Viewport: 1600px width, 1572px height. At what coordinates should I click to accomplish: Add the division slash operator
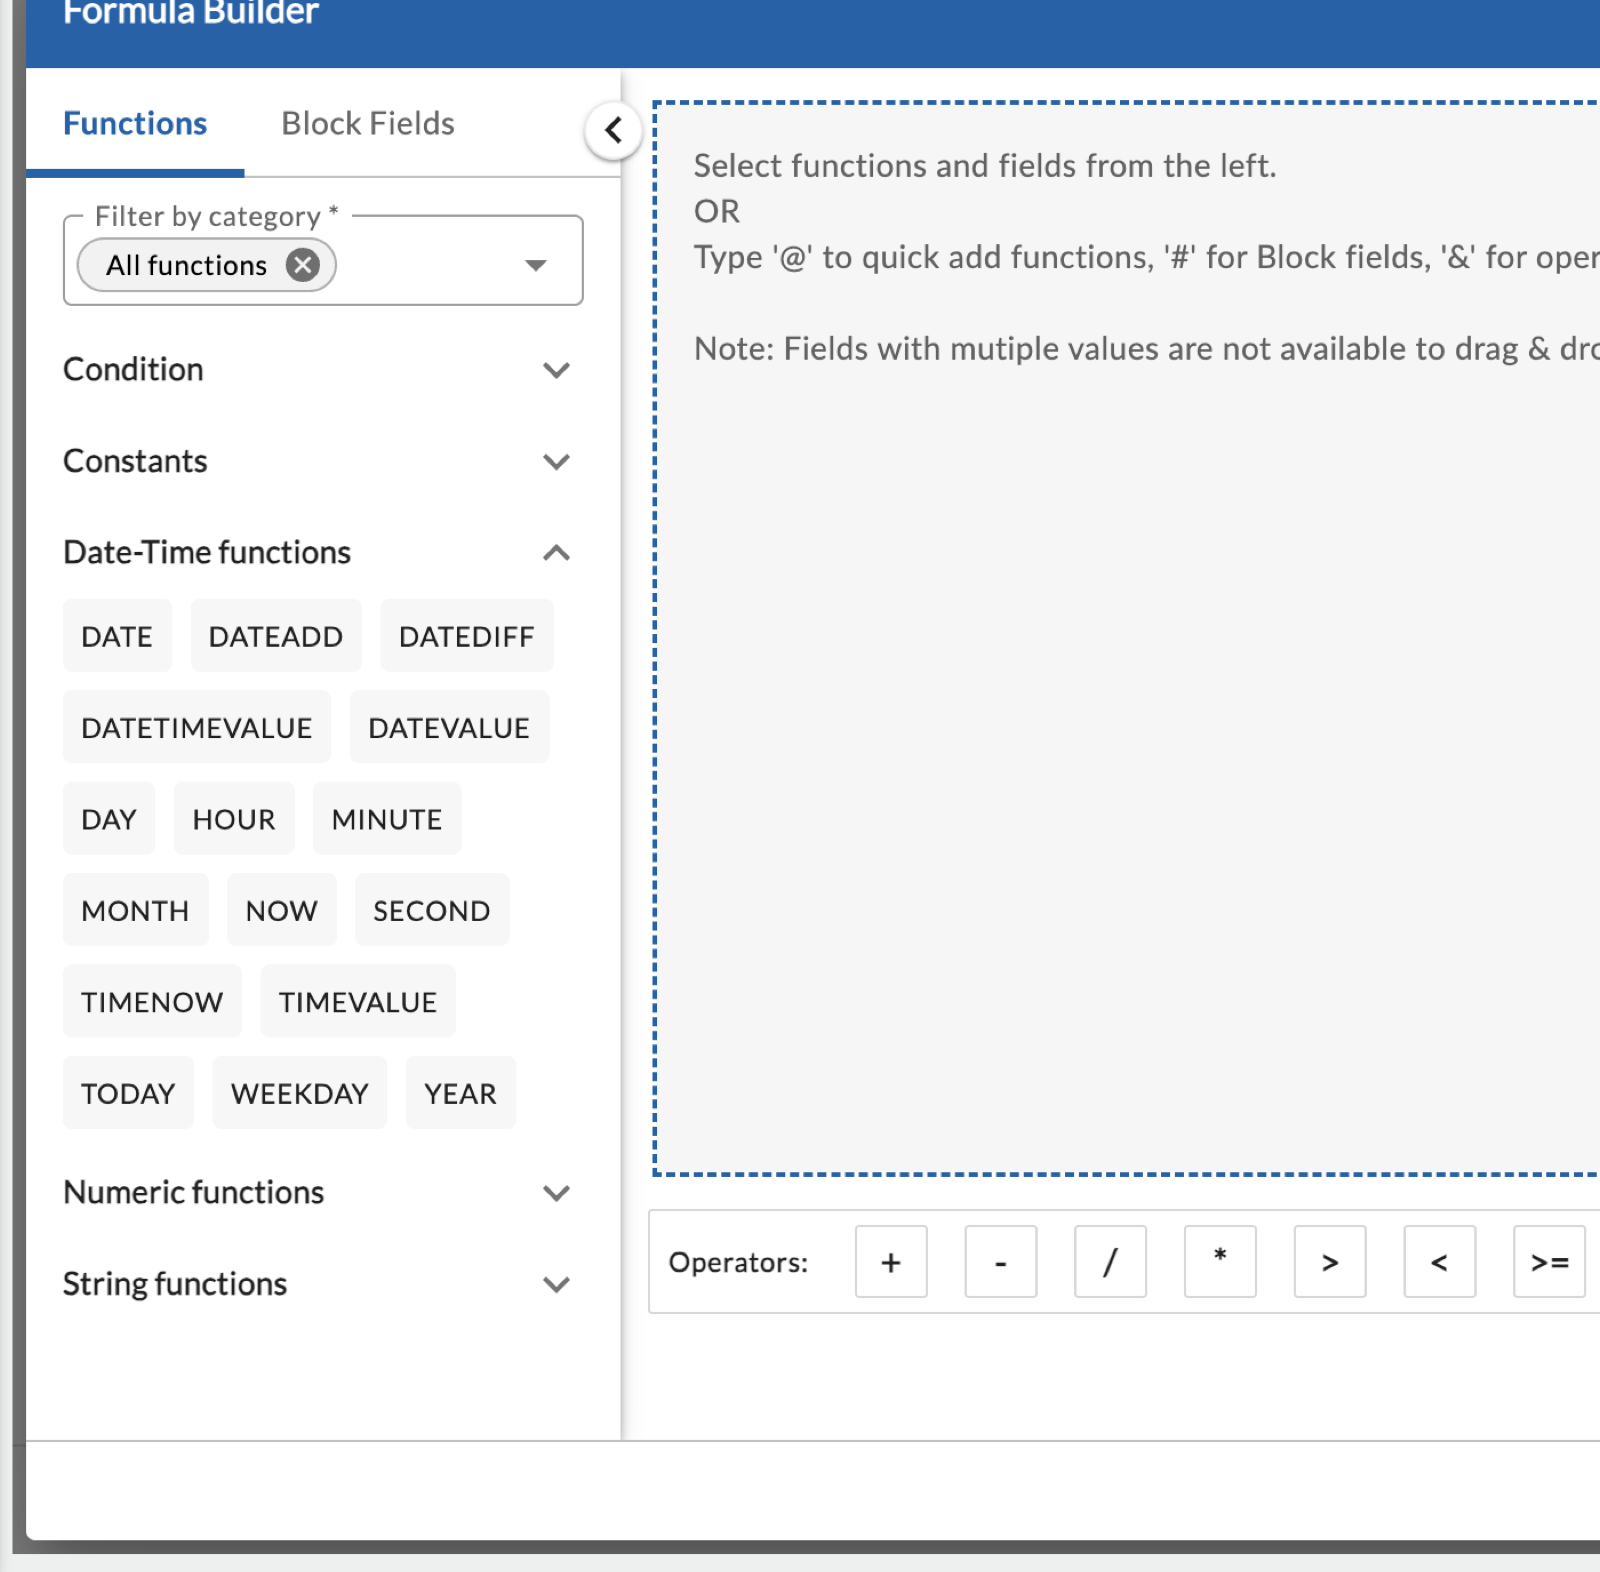1110,1262
